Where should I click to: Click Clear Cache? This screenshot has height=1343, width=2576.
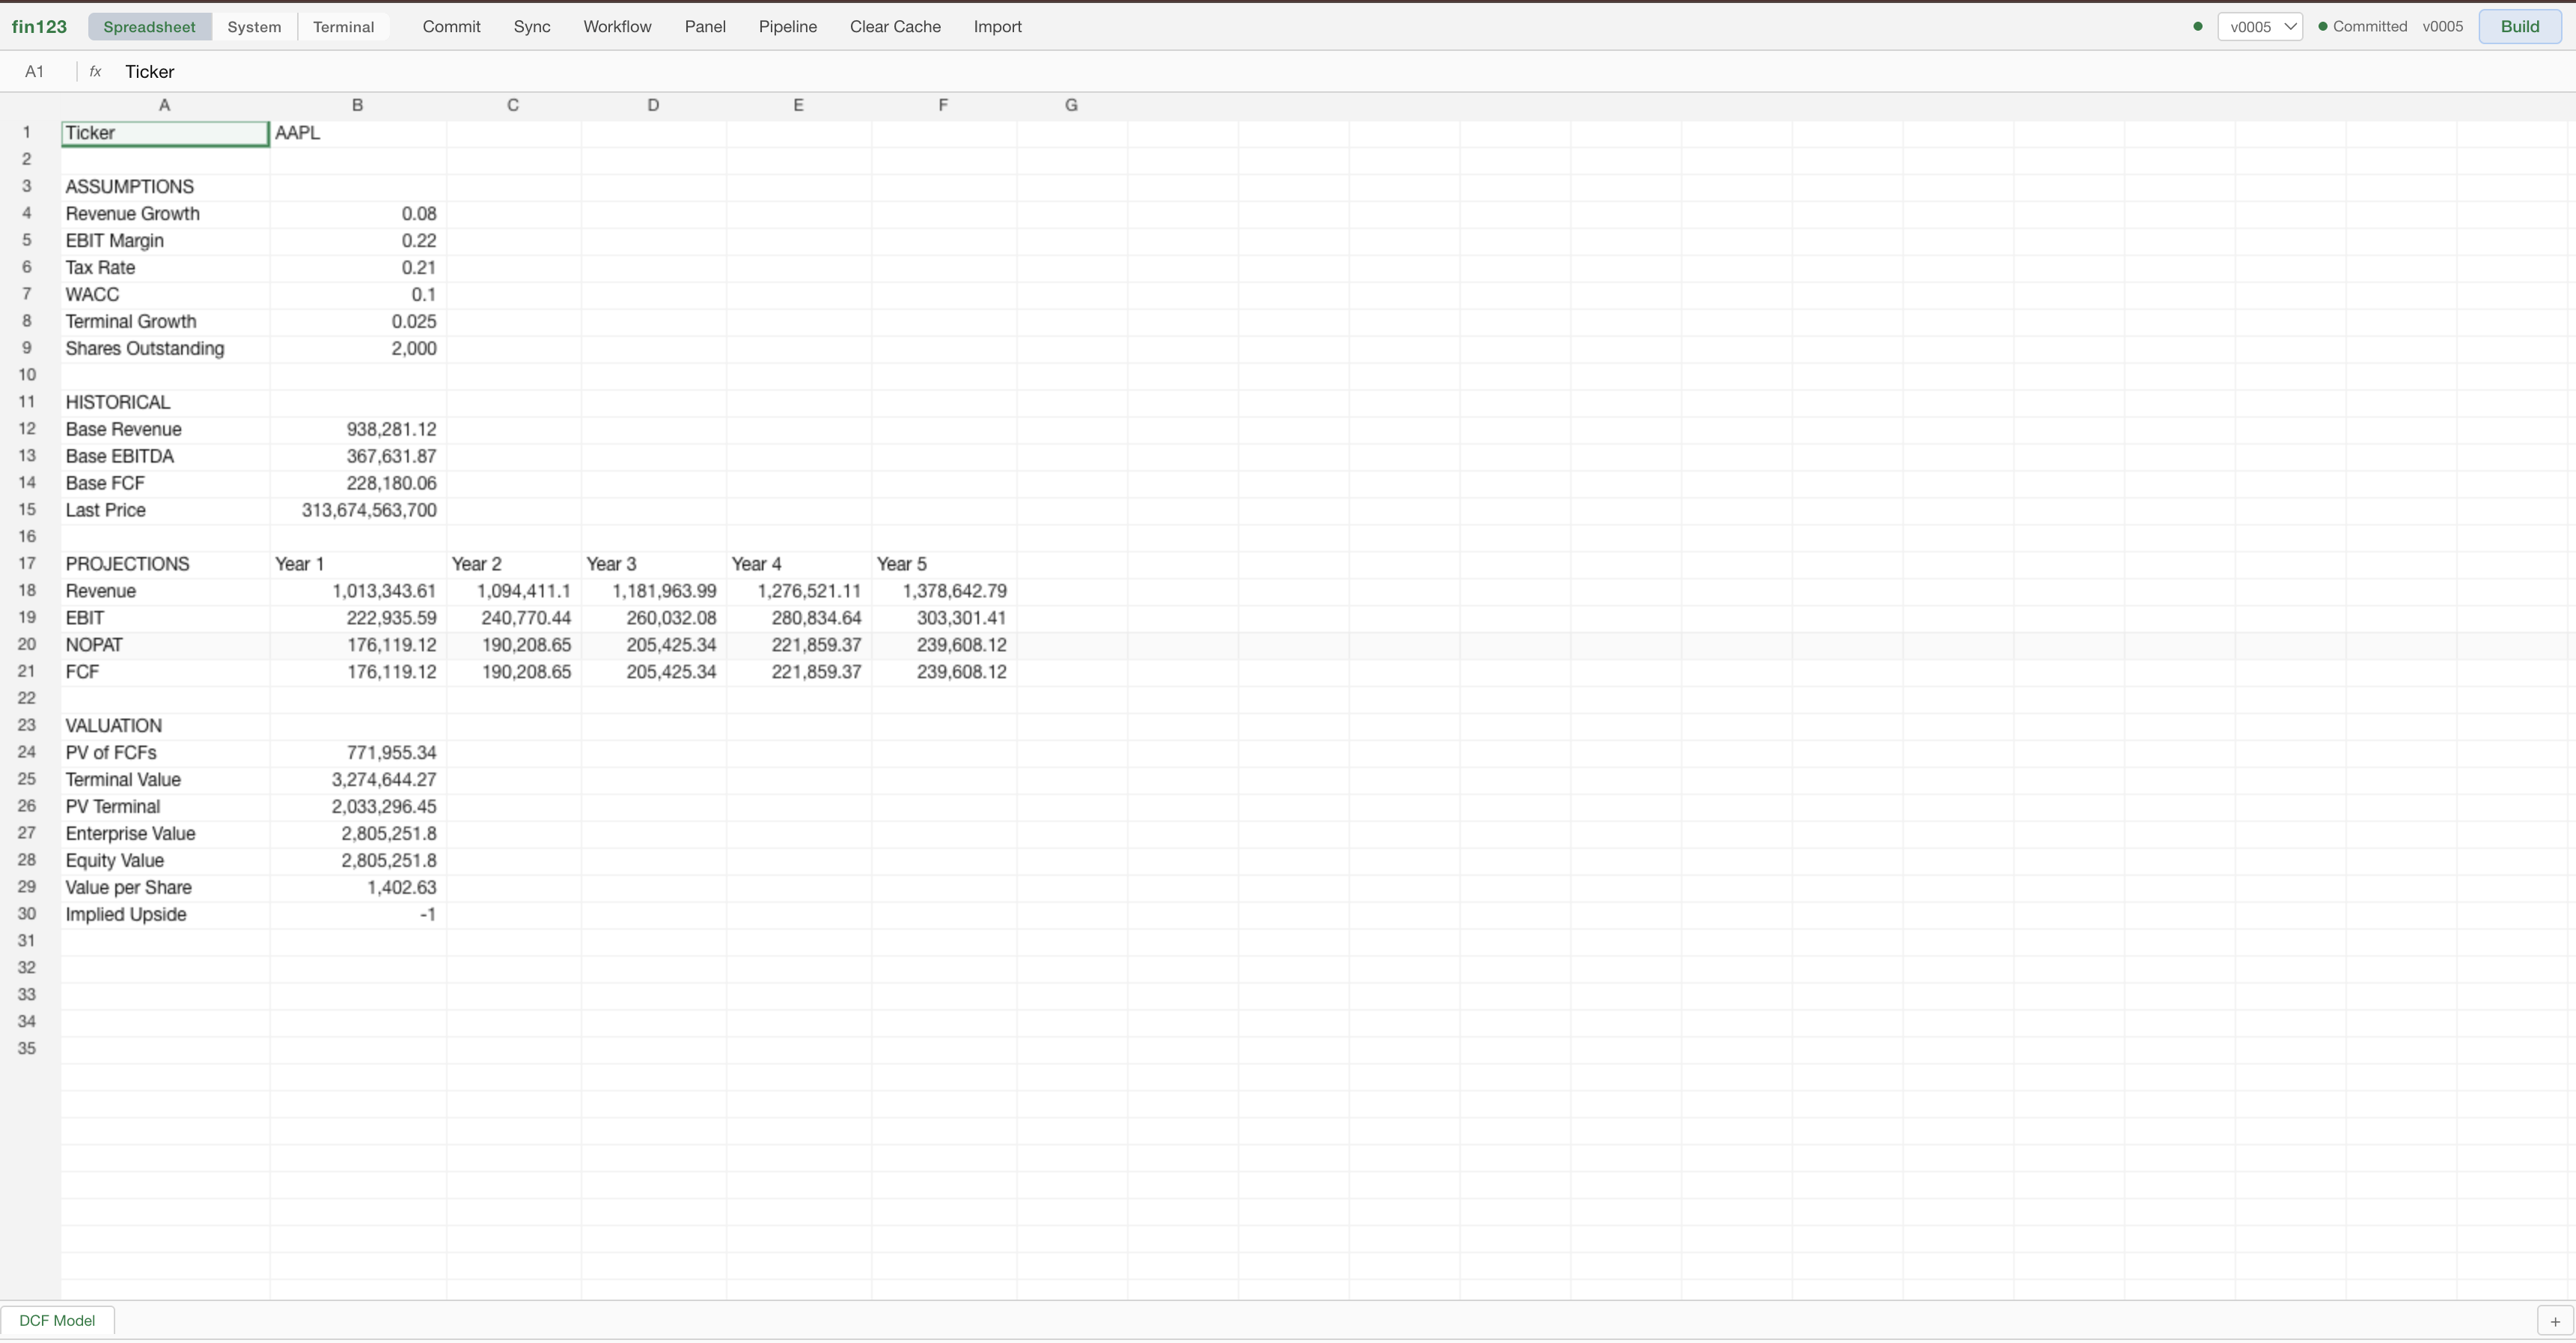[x=894, y=26]
